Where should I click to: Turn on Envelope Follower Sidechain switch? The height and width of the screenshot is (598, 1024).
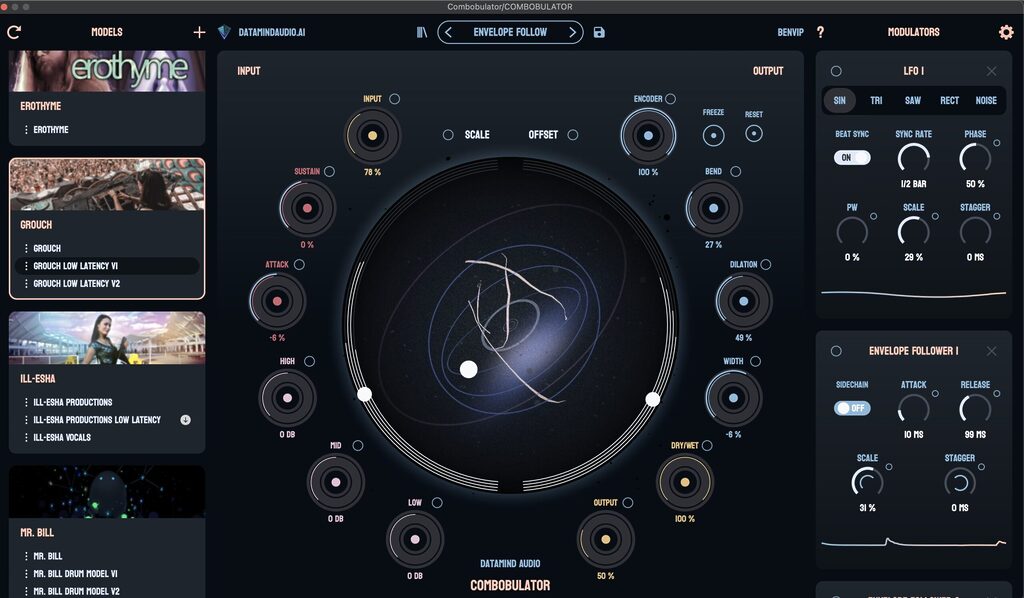(x=852, y=408)
